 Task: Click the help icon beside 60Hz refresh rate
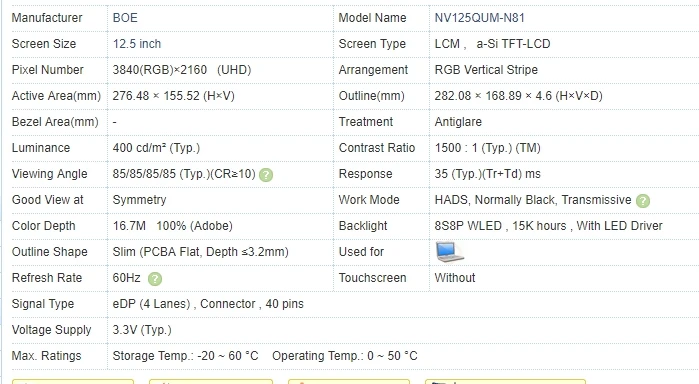click(155, 279)
